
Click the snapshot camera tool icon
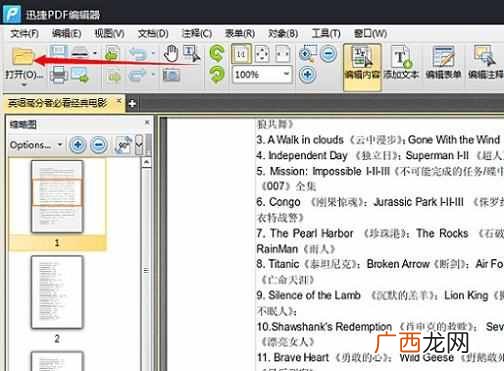(171, 75)
